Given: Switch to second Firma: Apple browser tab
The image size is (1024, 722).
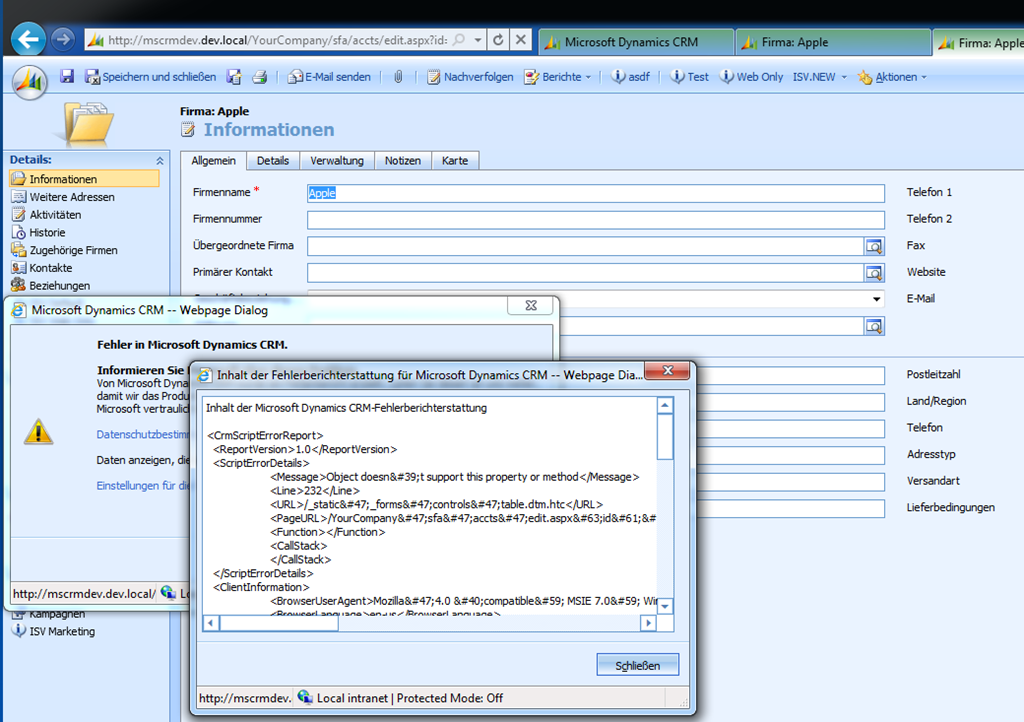Looking at the screenshot, I should point(980,43).
